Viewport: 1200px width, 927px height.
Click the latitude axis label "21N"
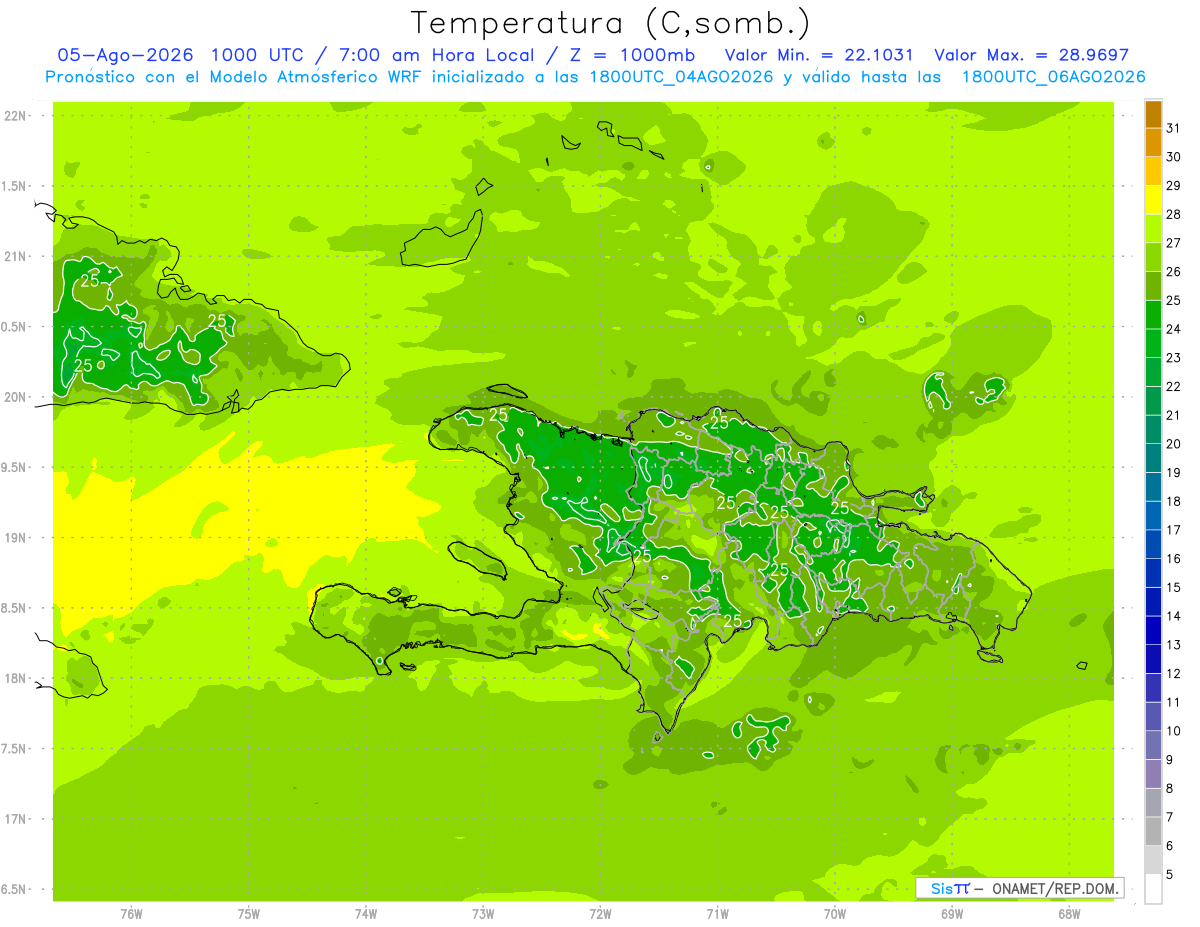15,256
